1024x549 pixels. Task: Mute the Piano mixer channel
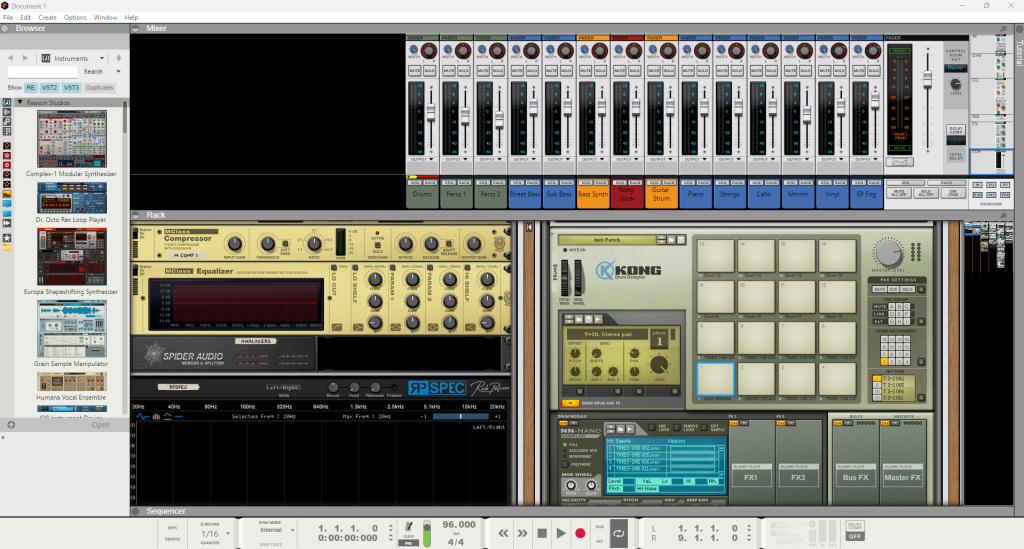pyautogui.click(x=688, y=71)
